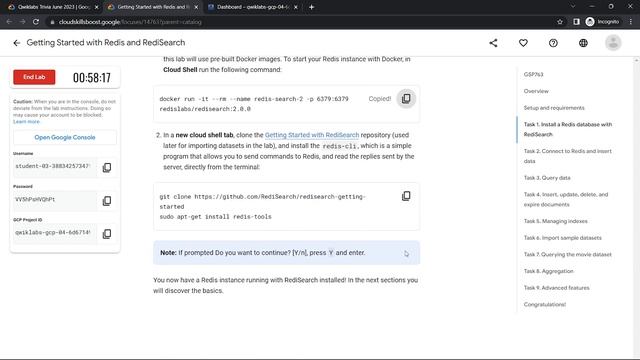This screenshot has width=640, height=360.
Task: Go to Task 8 Aggregation
Action: [548, 271]
